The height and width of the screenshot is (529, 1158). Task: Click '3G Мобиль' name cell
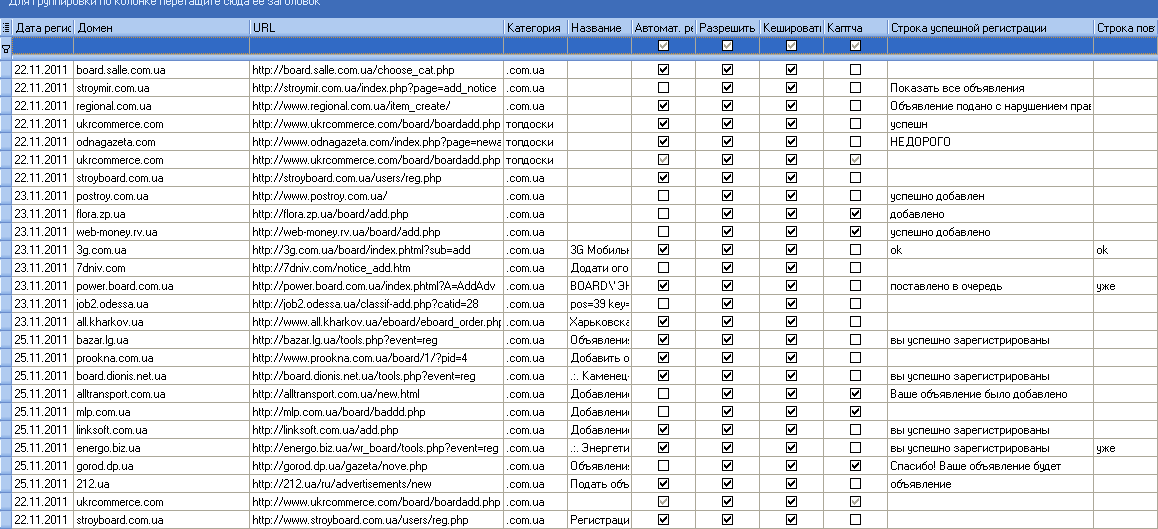tap(599, 250)
